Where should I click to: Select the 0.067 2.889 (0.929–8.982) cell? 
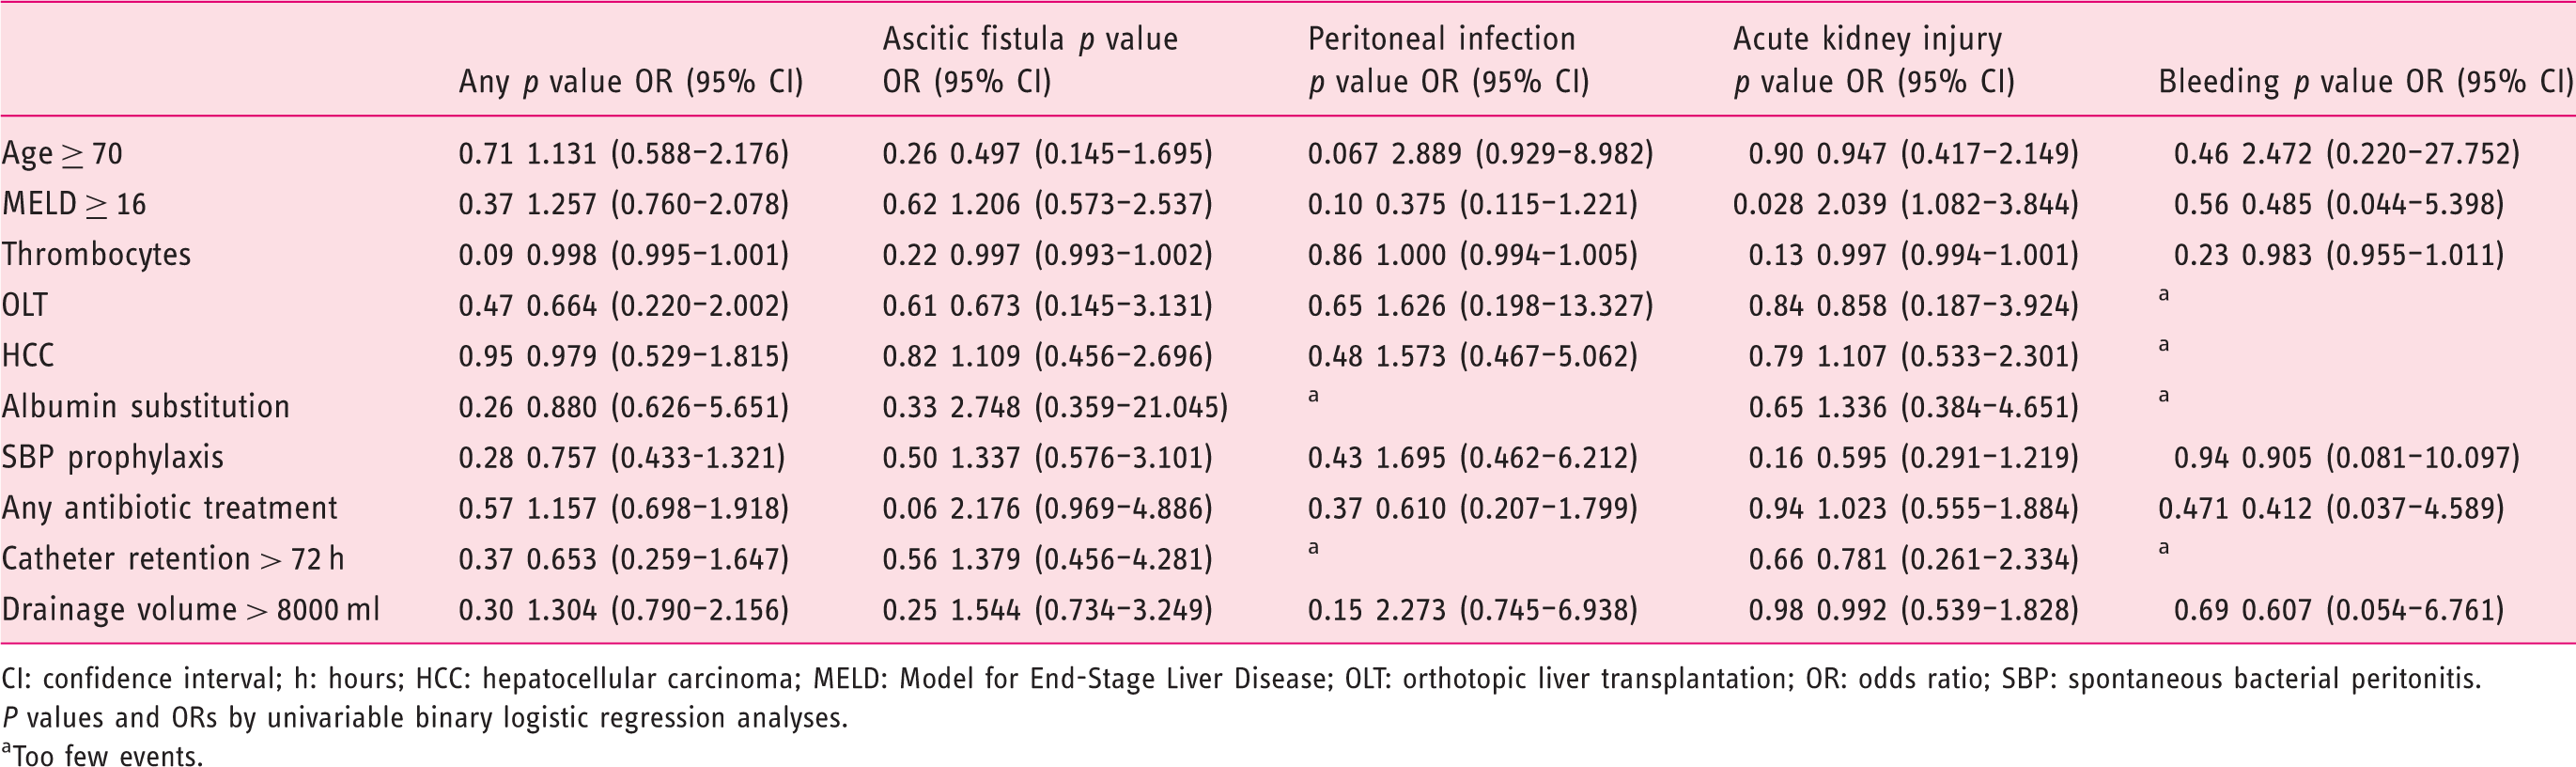1481,154
